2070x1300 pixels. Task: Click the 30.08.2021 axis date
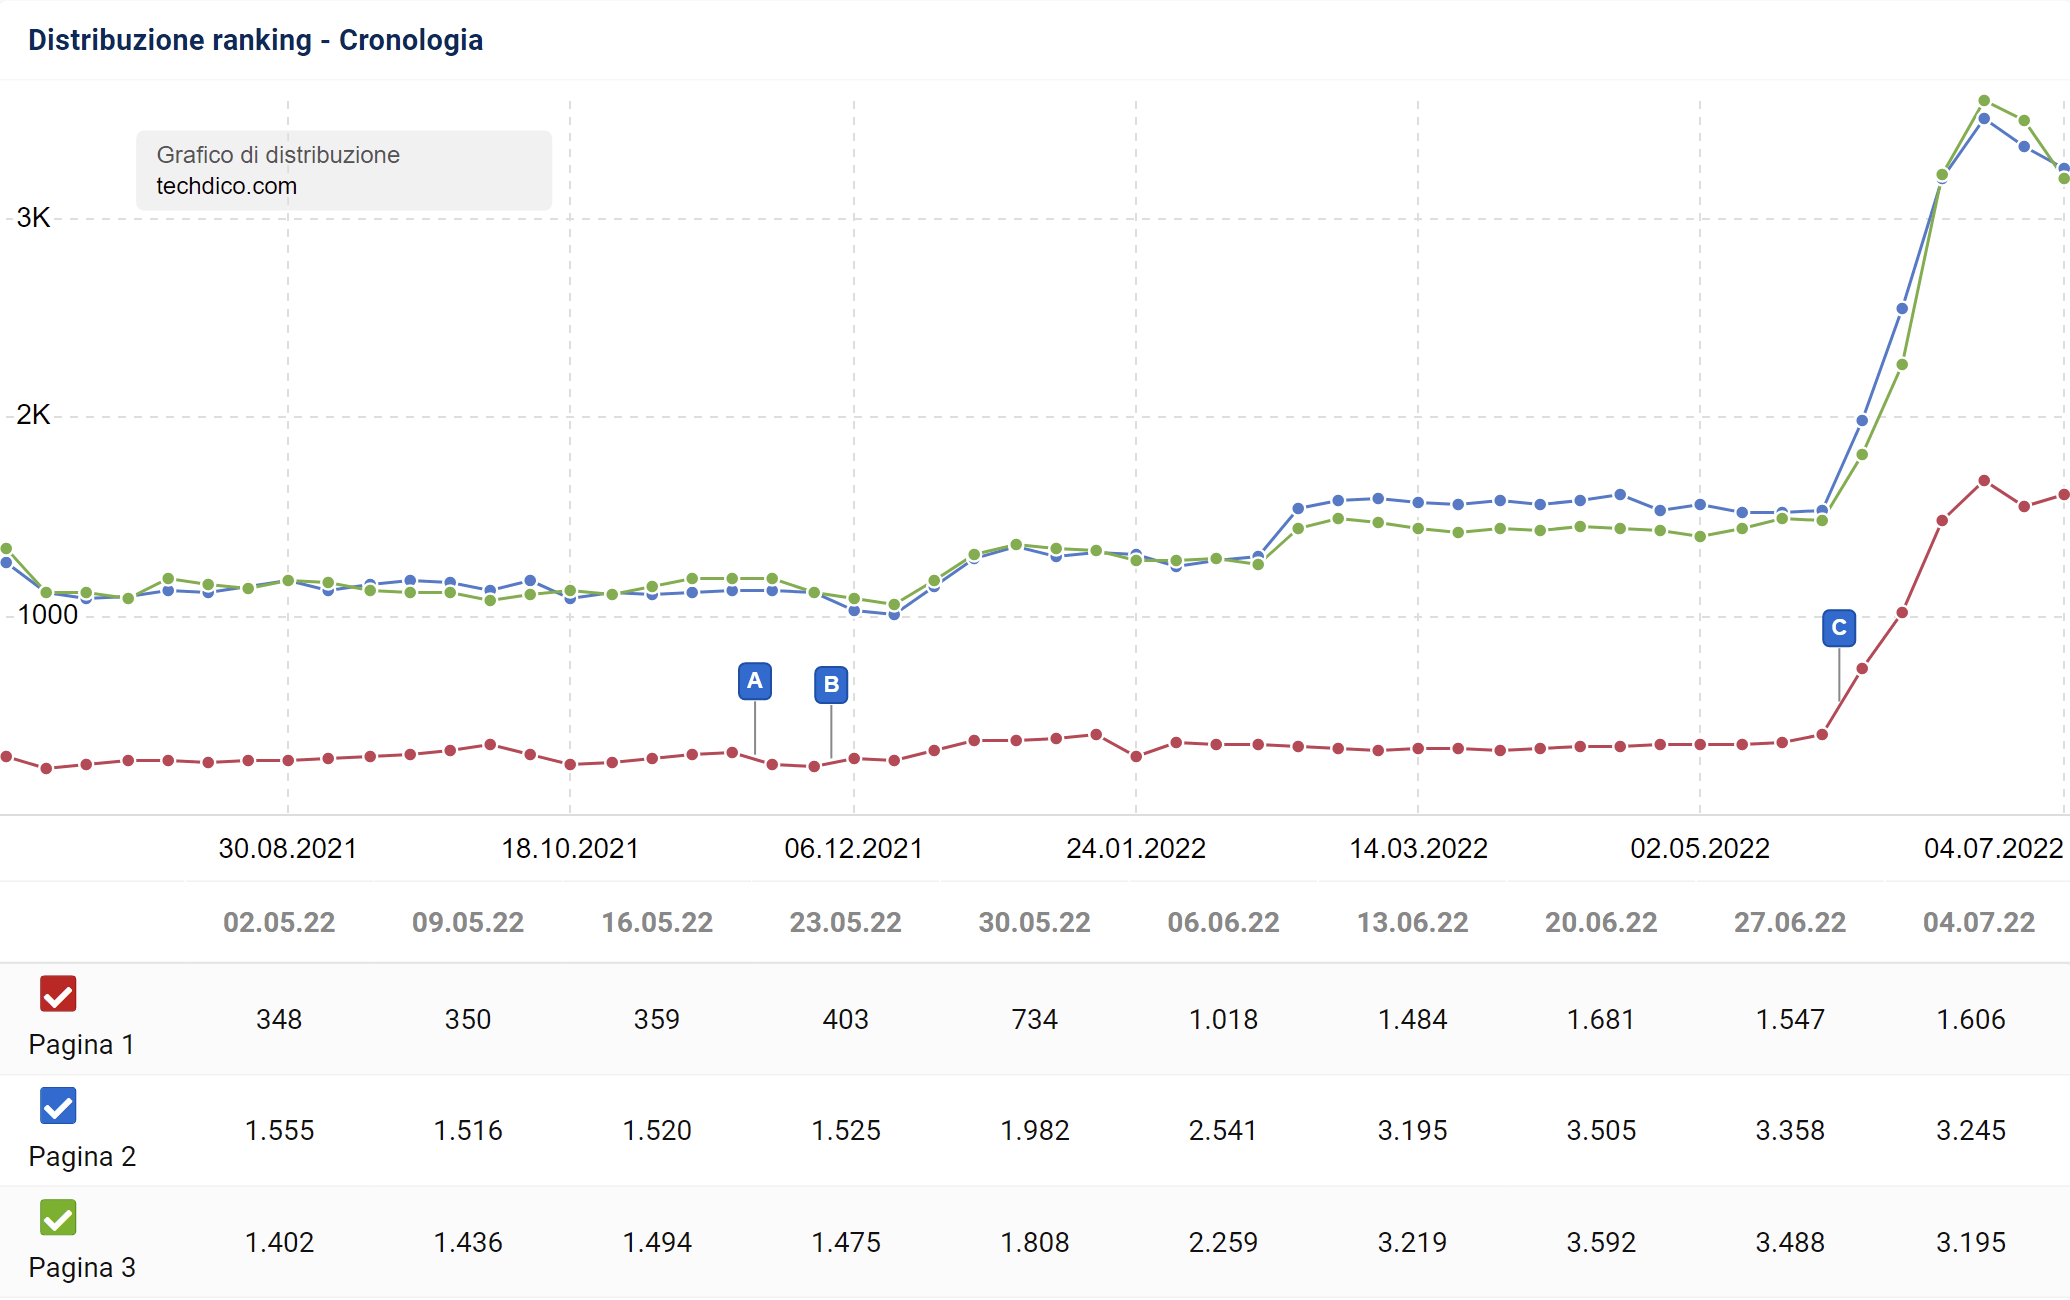tap(288, 849)
